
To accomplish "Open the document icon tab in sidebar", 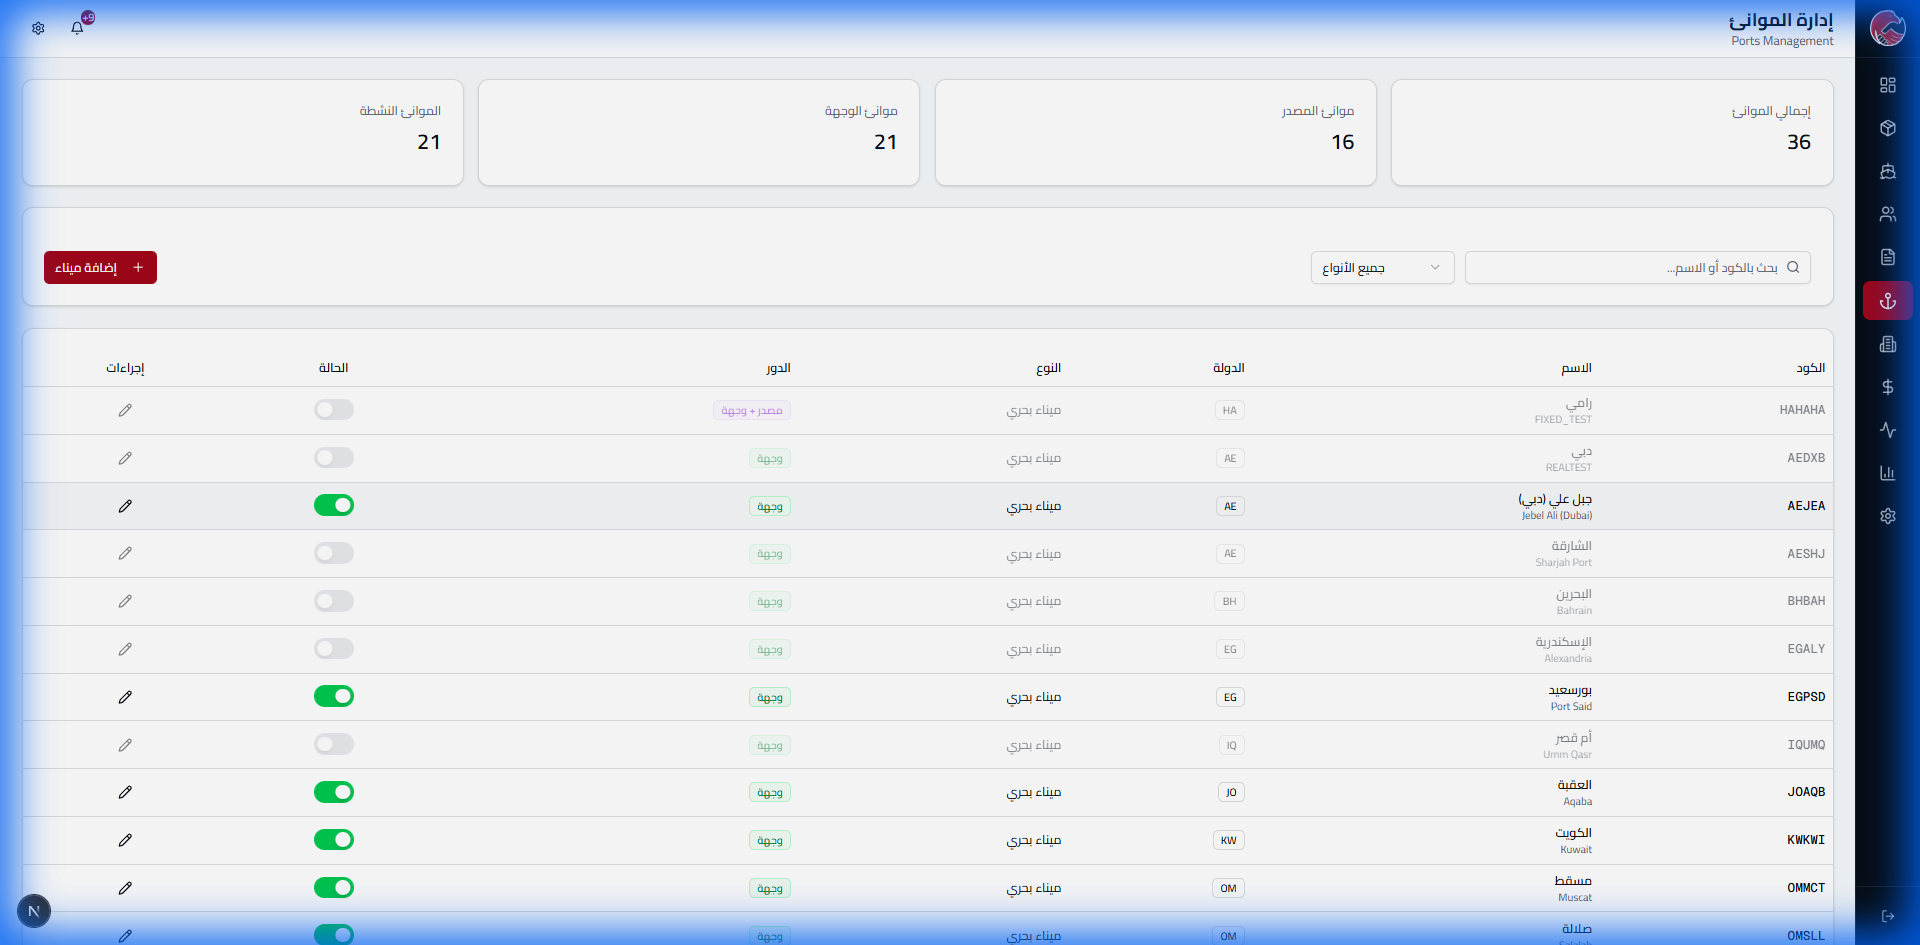I will [x=1887, y=257].
